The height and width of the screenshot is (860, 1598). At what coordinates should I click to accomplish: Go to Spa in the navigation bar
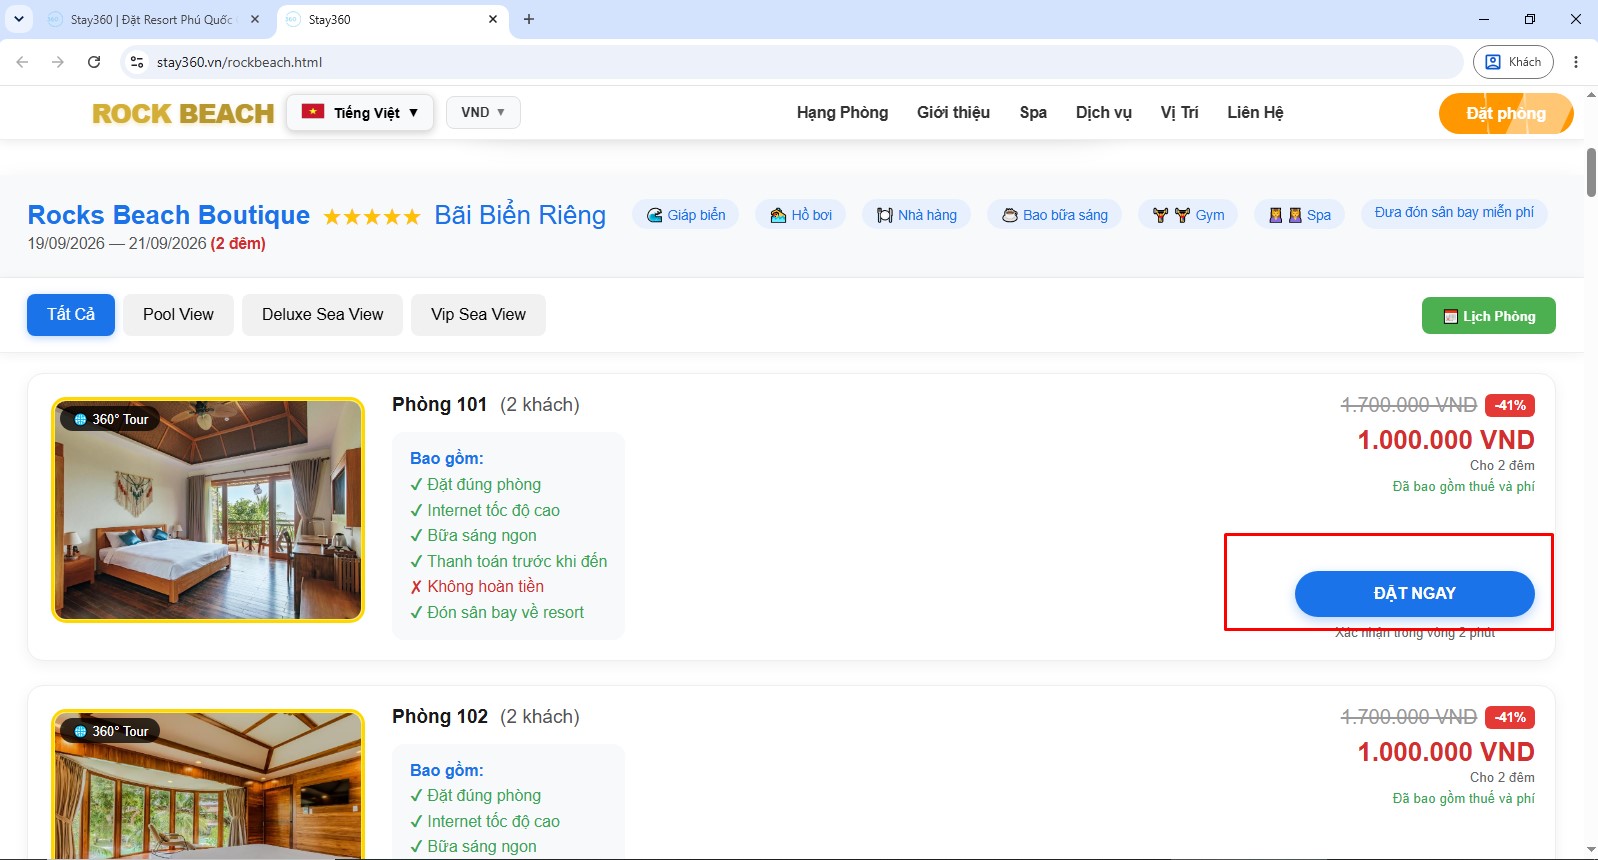(x=1033, y=113)
